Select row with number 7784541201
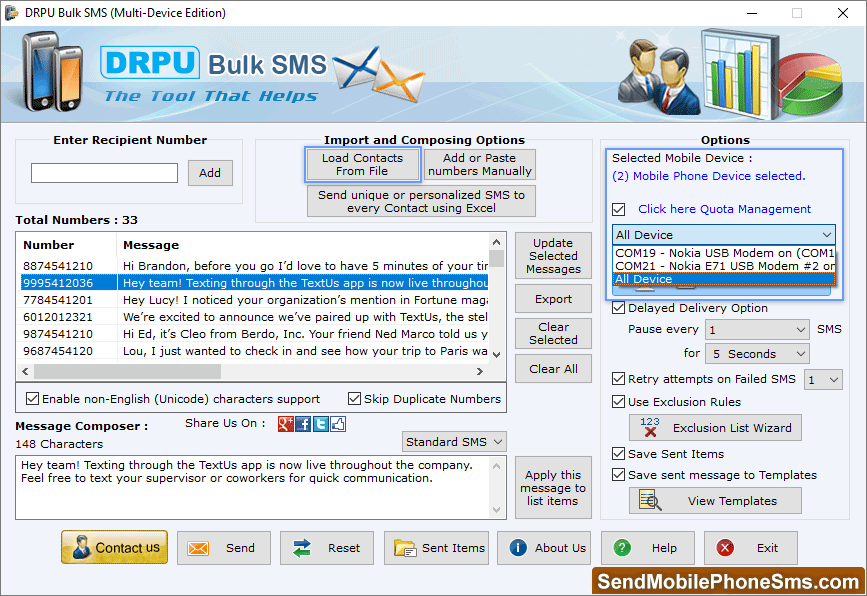 coord(254,300)
